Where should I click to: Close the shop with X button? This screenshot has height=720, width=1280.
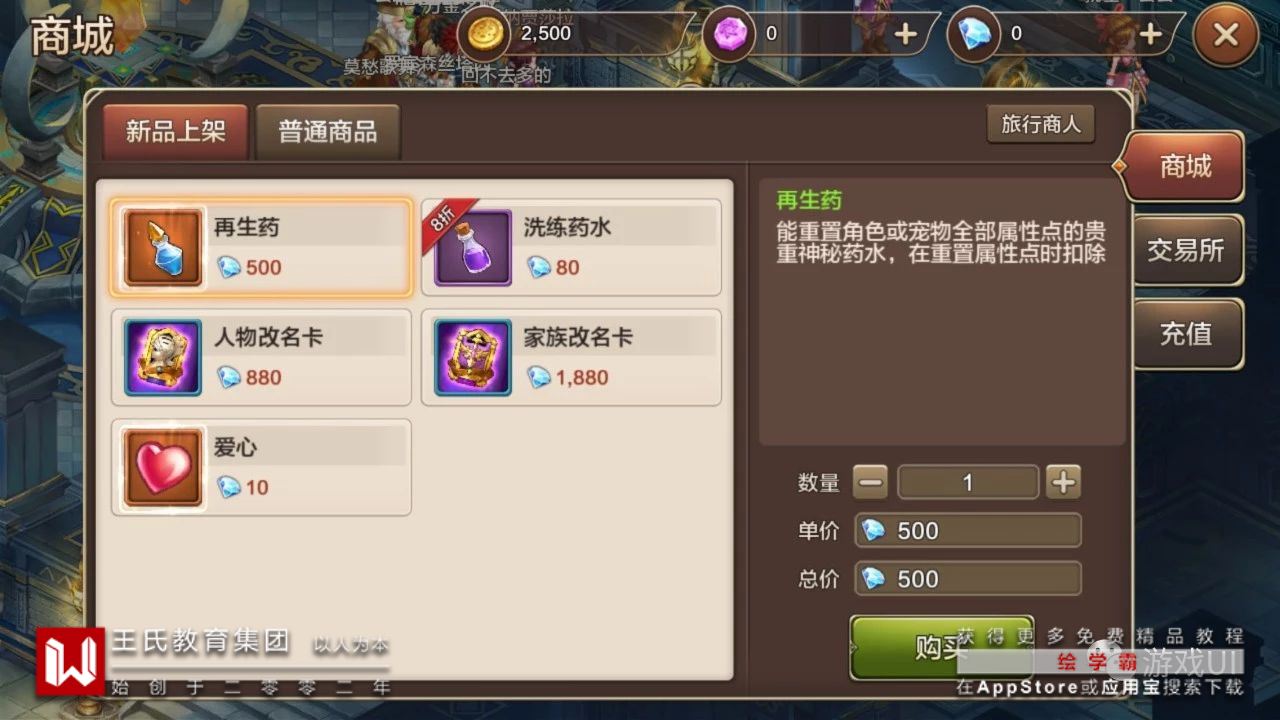click(x=1225, y=35)
